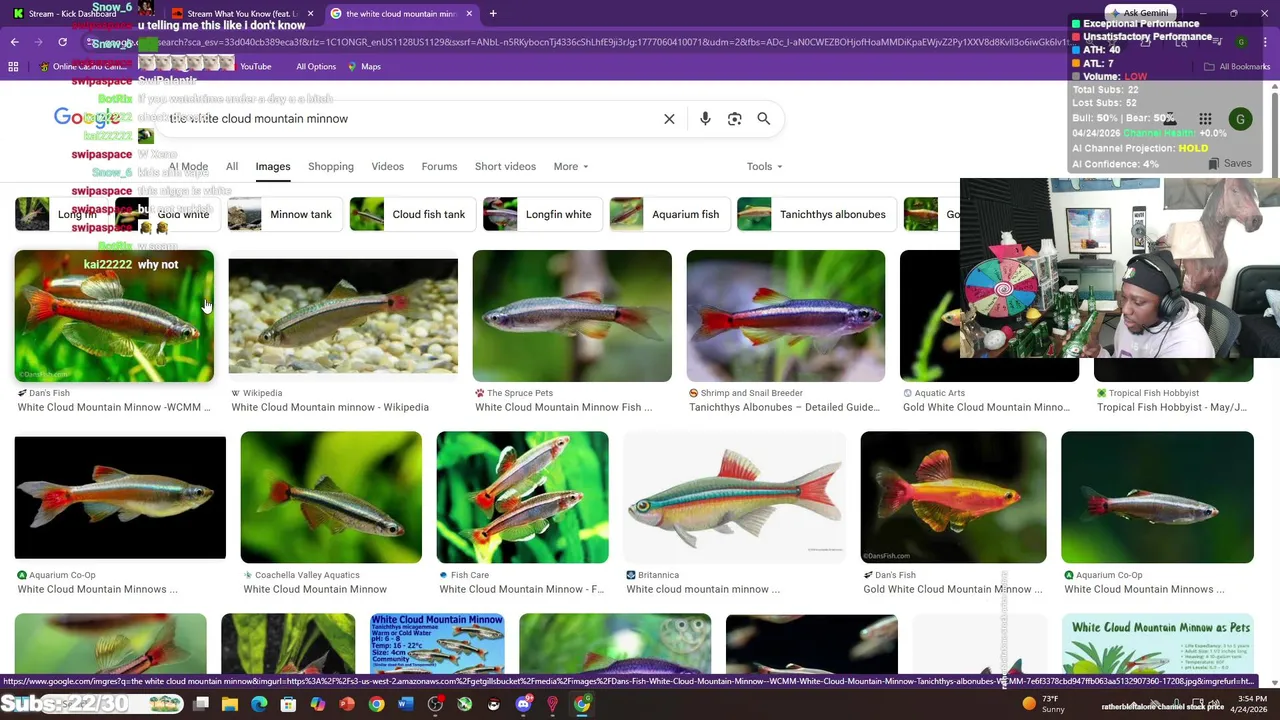Open the YouTube bookmark
This screenshot has width=1280, height=720.
click(x=255, y=66)
